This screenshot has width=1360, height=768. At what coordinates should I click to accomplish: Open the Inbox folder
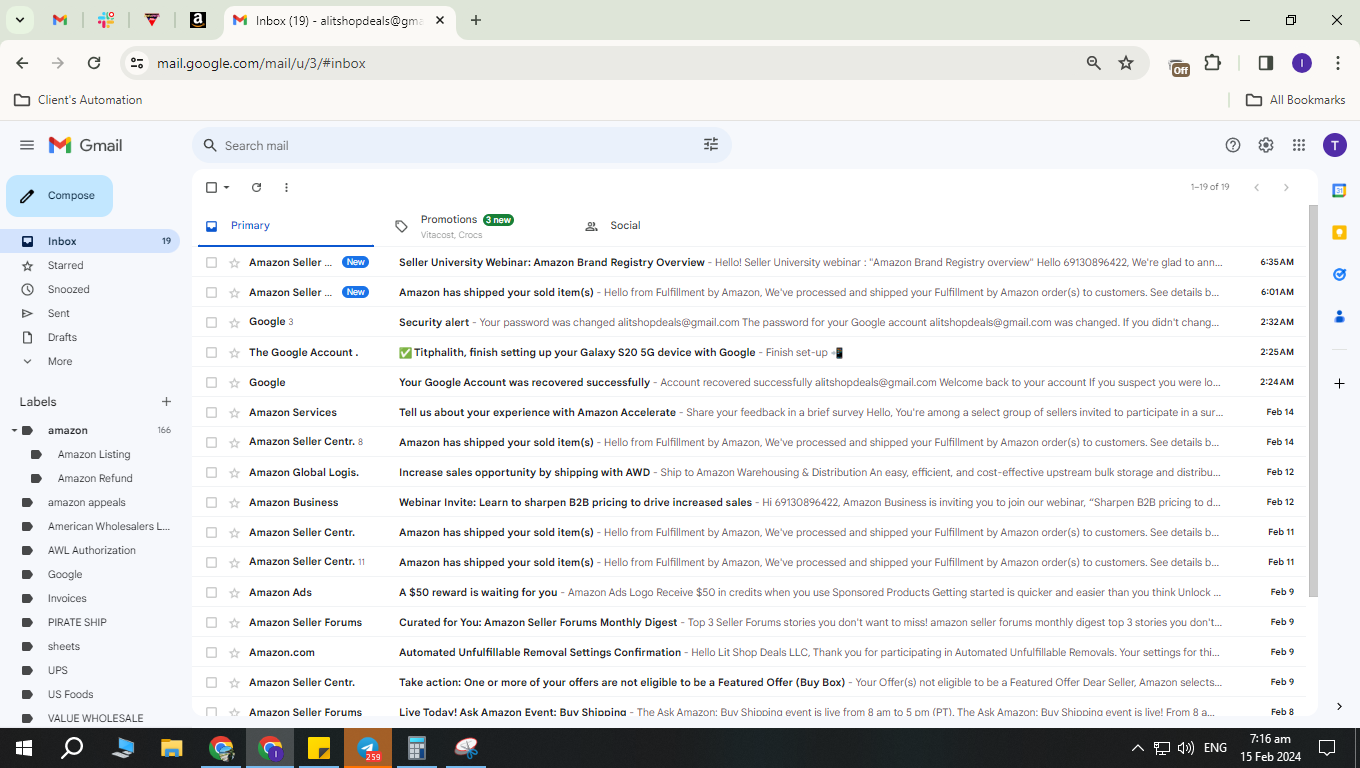coord(90,241)
